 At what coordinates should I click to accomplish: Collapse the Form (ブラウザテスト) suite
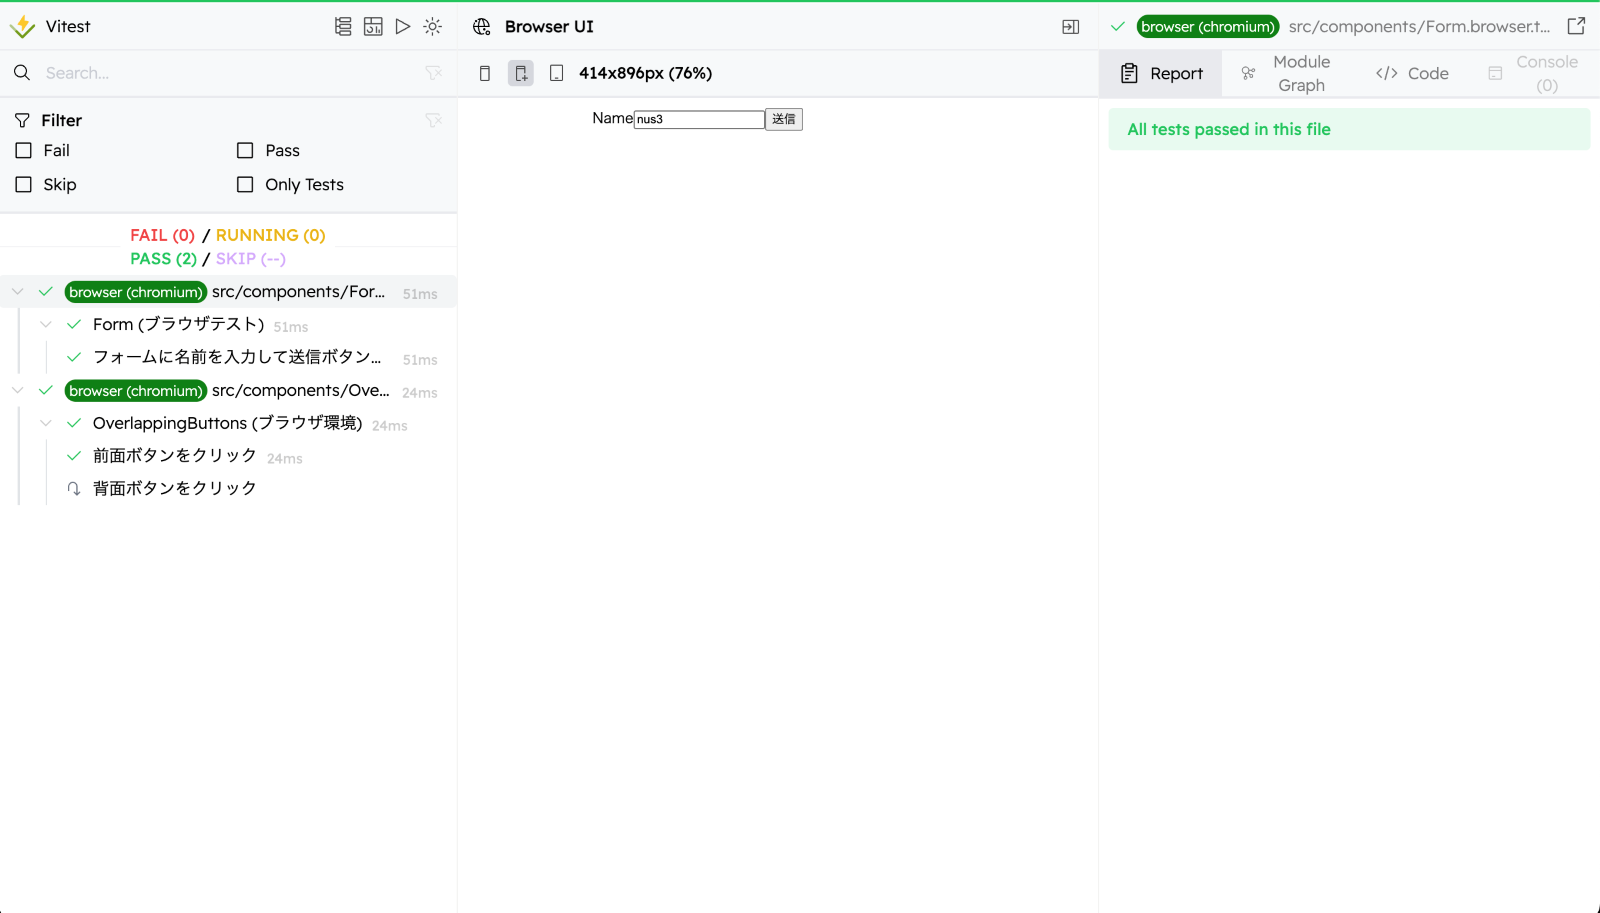[x=46, y=325]
